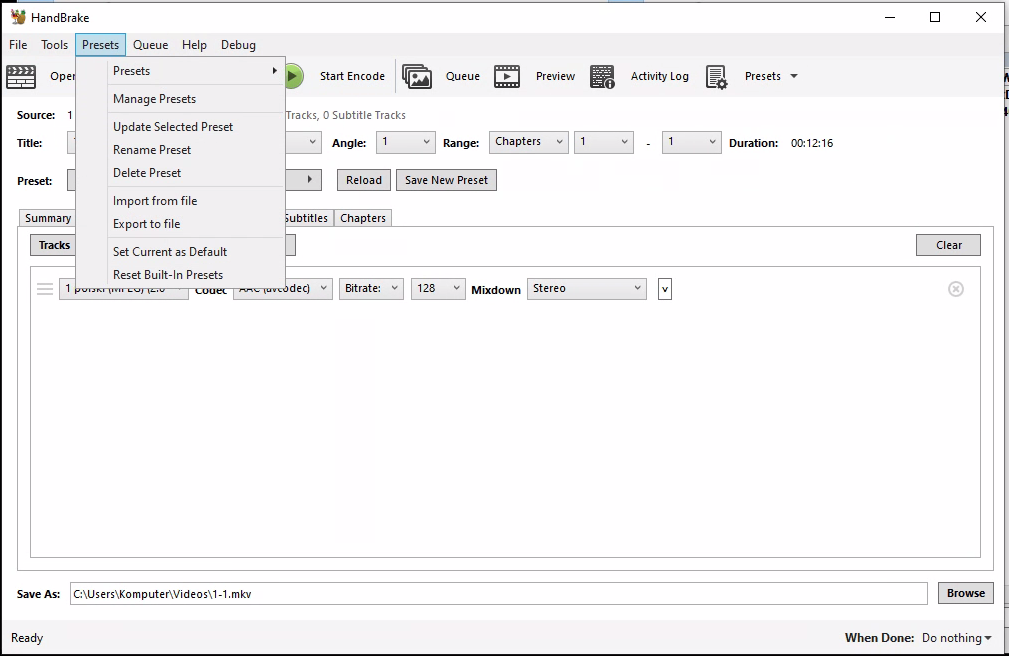Image resolution: width=1009 pixels, height=656 pixels.
Task: Open the Bitrate 128 dropdown
Action: click(x=437, y=287)
